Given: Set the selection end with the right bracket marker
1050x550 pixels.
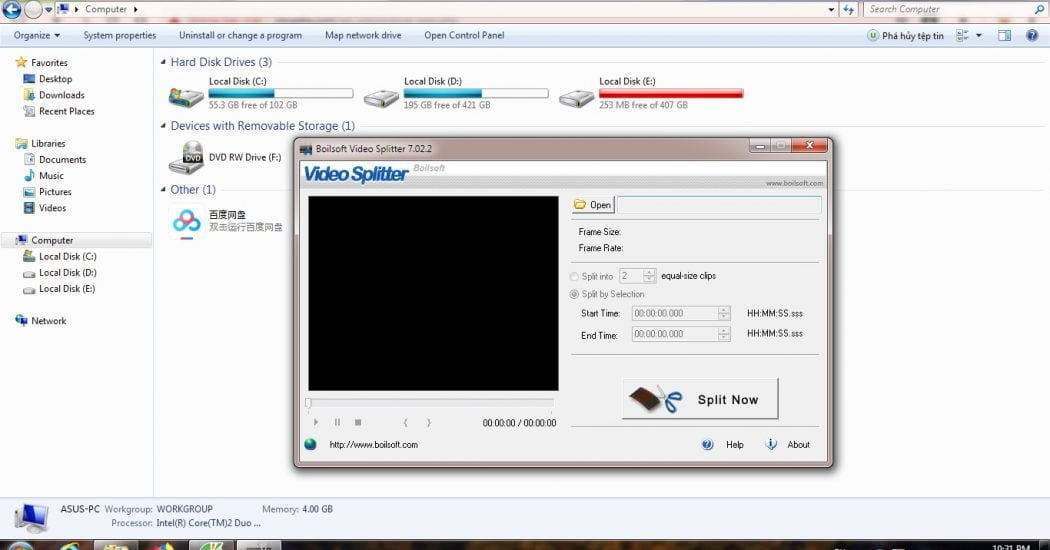Looking at the screenshot, I should tap(429, 423).
